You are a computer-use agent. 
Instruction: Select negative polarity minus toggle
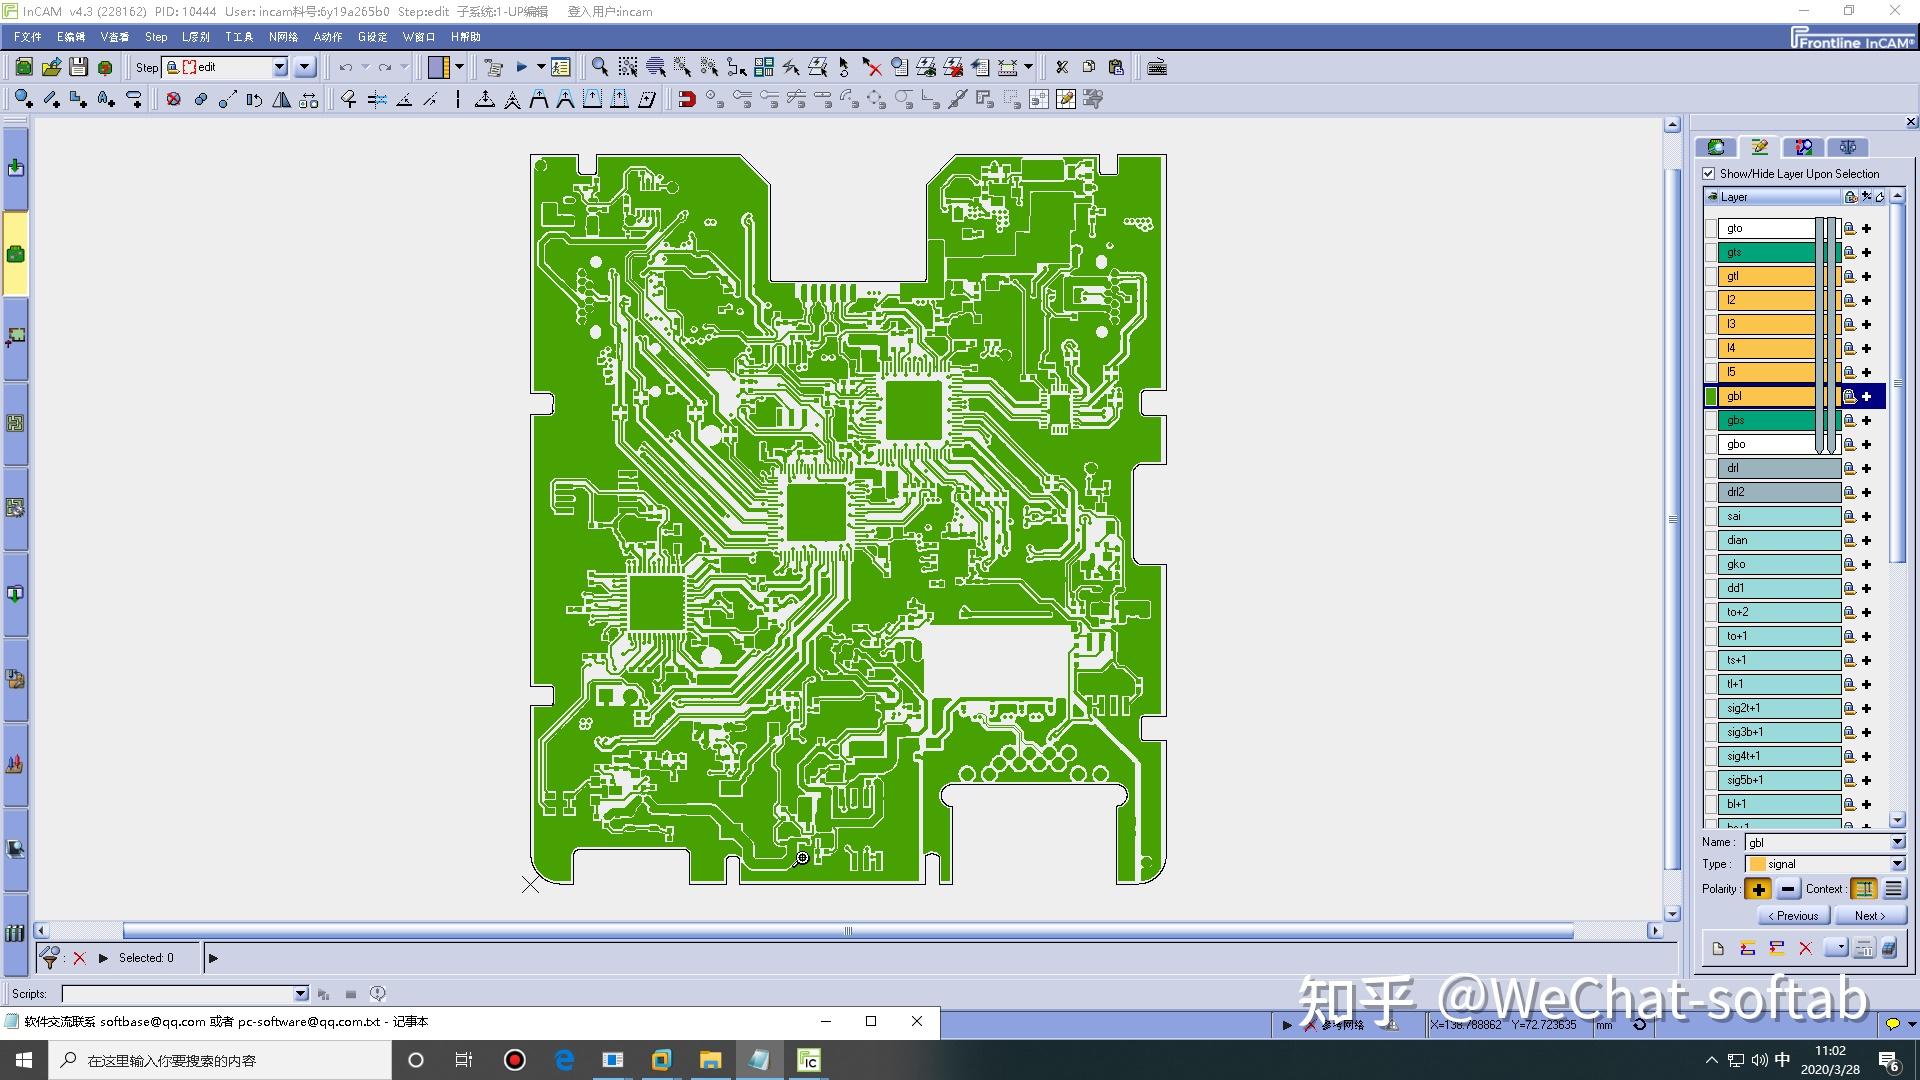tap(1788, 888)
